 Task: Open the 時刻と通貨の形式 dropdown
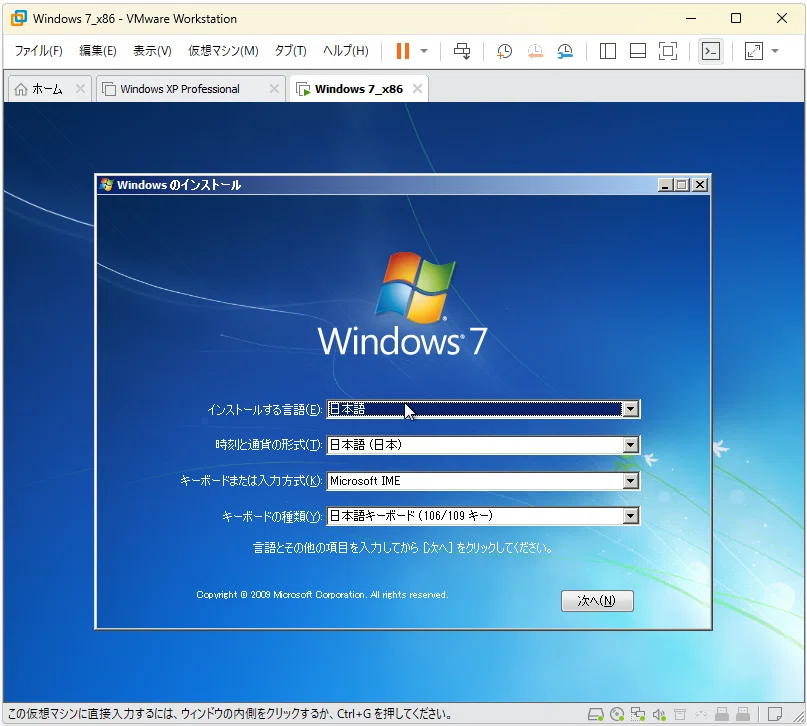[630, 445]
